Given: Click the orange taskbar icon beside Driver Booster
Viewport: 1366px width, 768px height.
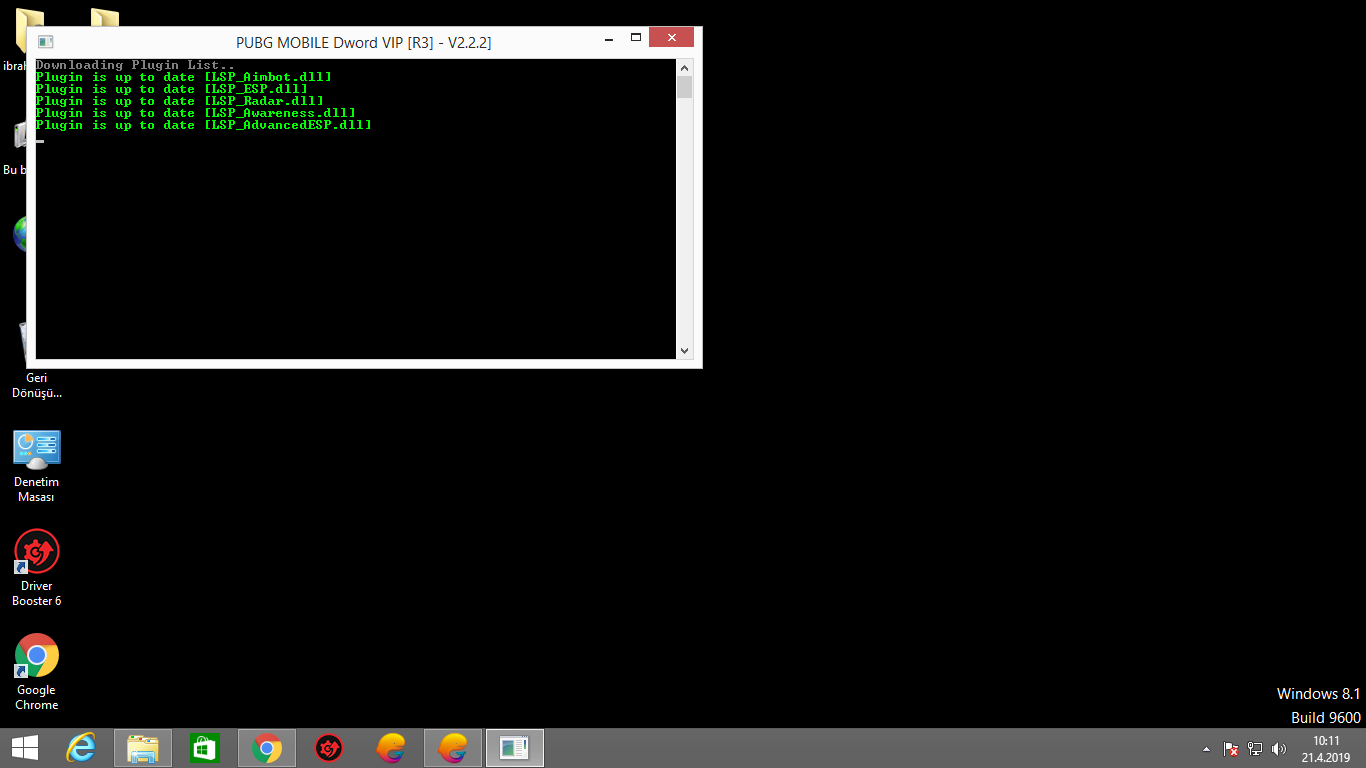Looking at the screenshot, I should click(391, 748).
